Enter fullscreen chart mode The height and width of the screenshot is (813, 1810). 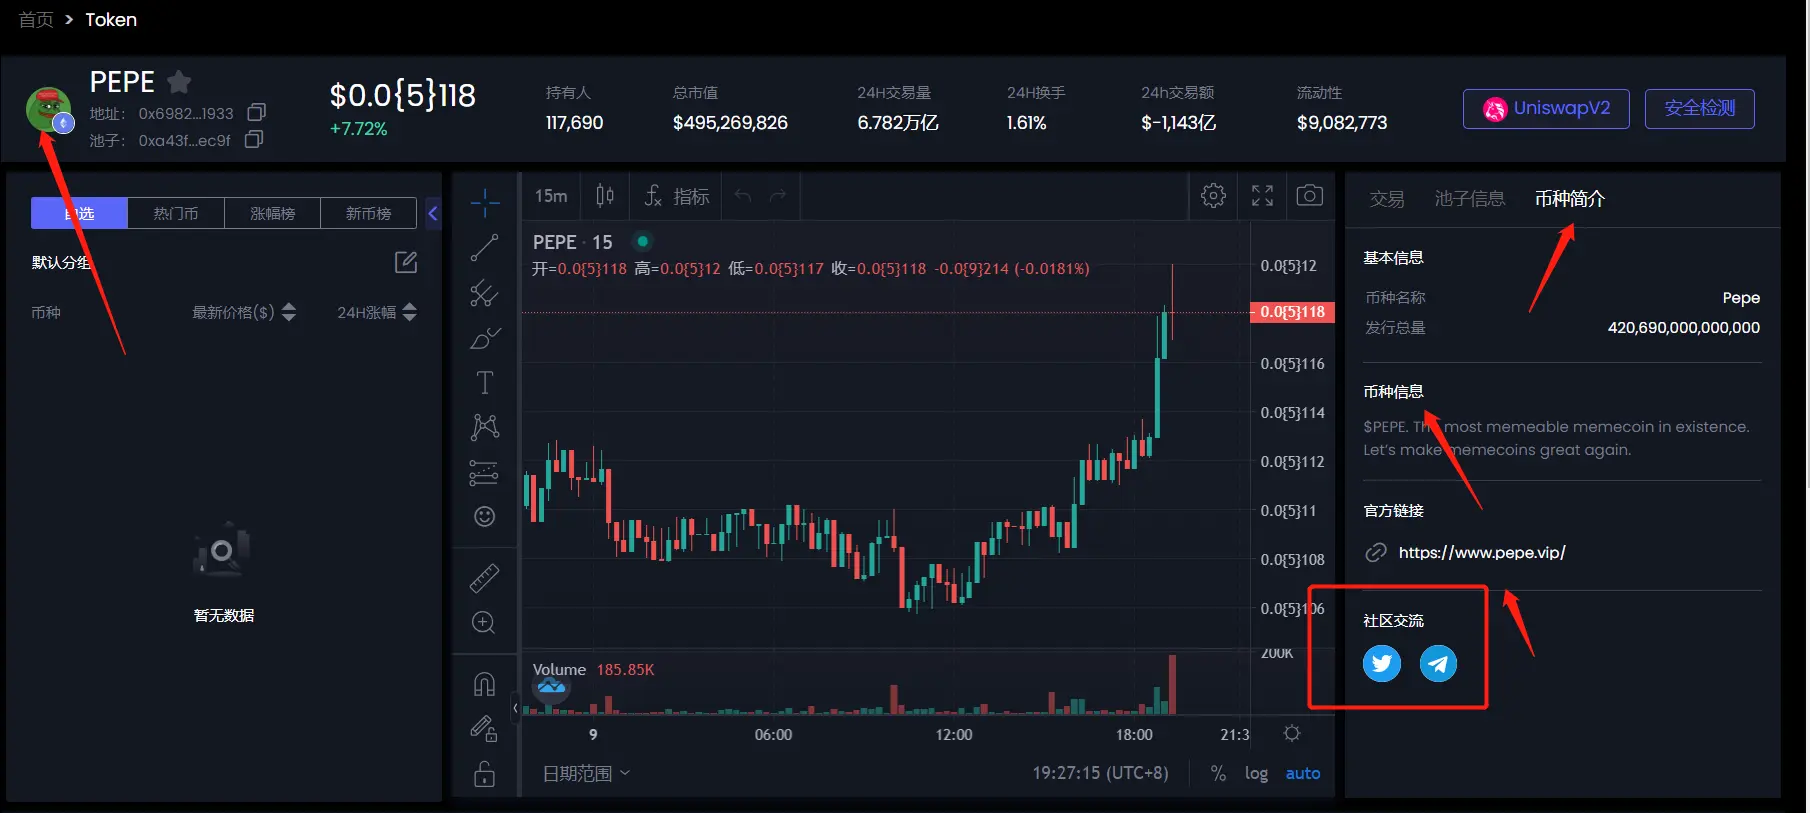[x=1262, y=196]
